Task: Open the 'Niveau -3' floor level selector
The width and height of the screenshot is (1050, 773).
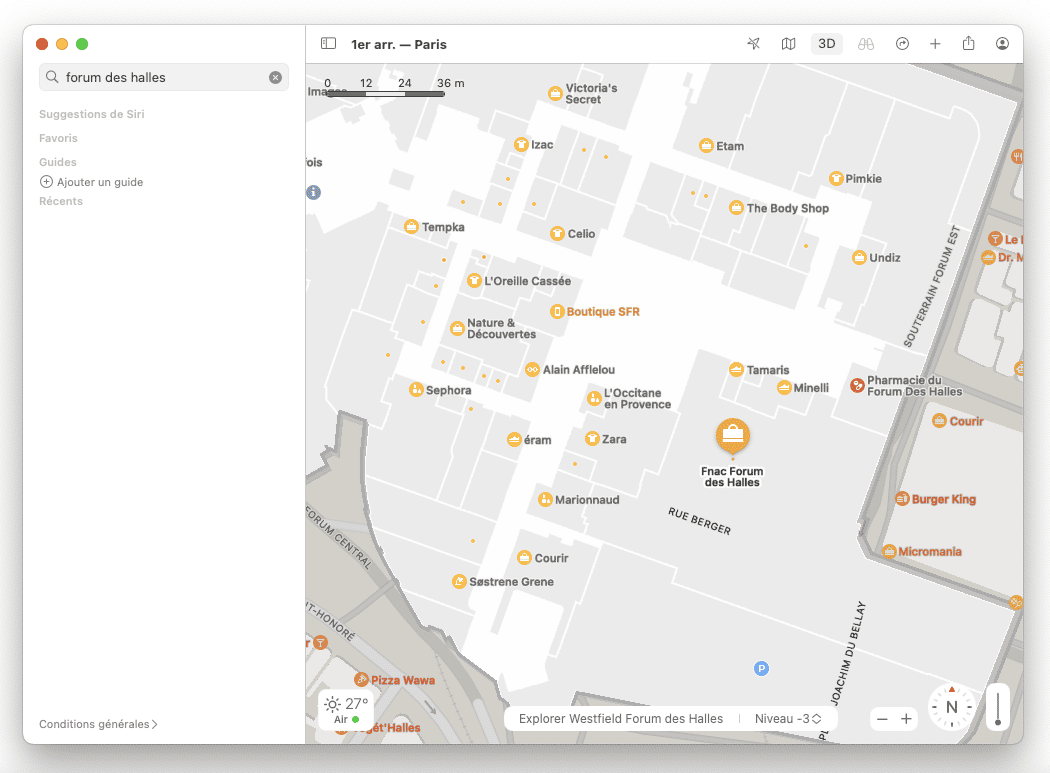Action: coord(788,719)
